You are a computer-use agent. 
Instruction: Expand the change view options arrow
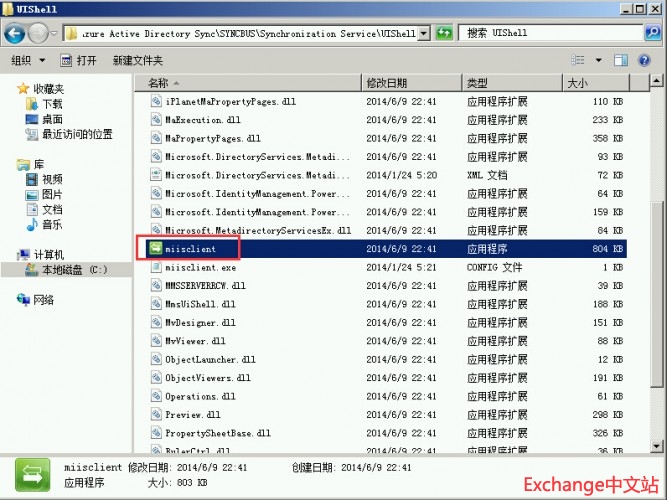599,61
